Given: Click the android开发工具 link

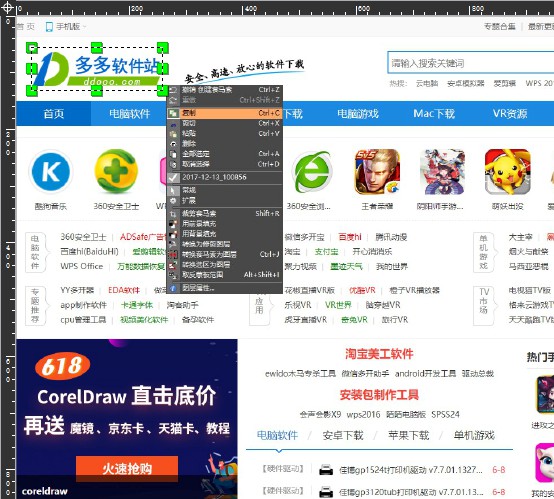Looking at the screenshot, I should pos(425,374).
